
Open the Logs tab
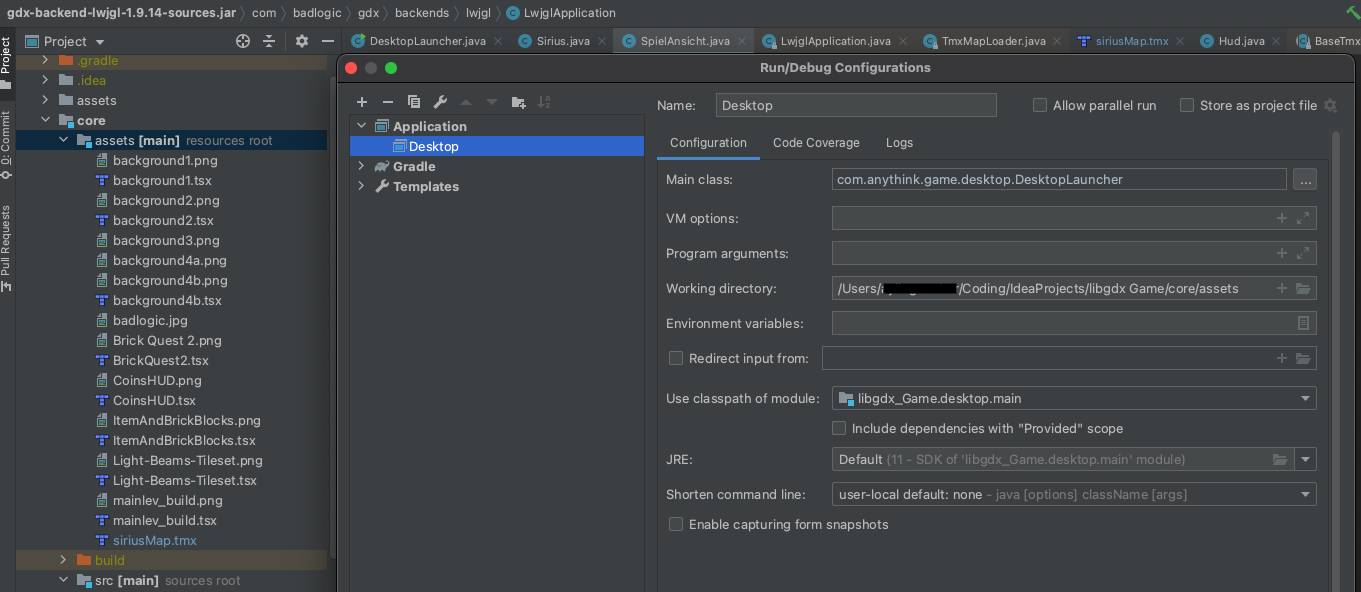click(899, 143)
